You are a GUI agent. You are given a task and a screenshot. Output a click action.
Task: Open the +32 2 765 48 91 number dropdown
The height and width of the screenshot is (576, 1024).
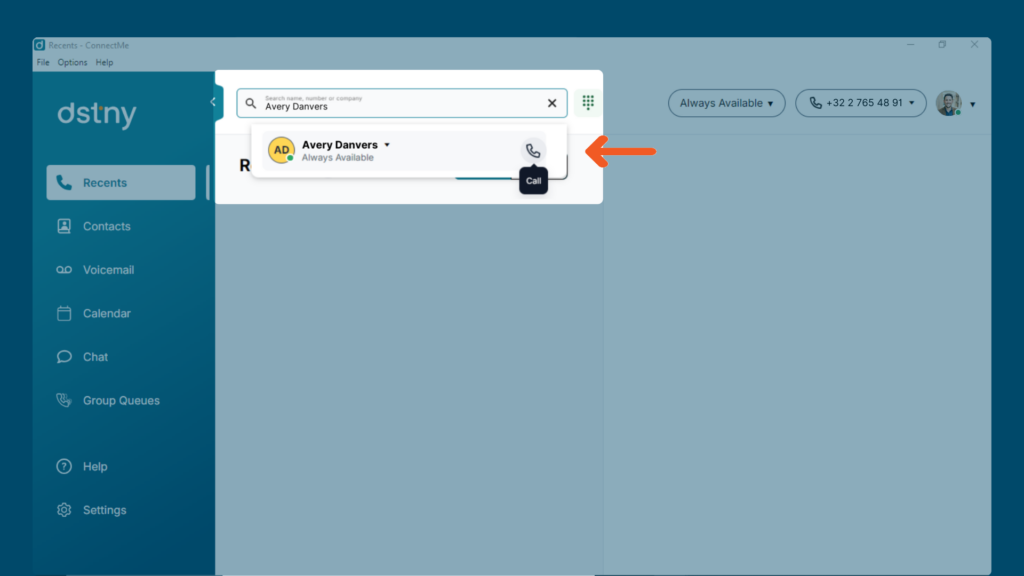coord(861,103)
